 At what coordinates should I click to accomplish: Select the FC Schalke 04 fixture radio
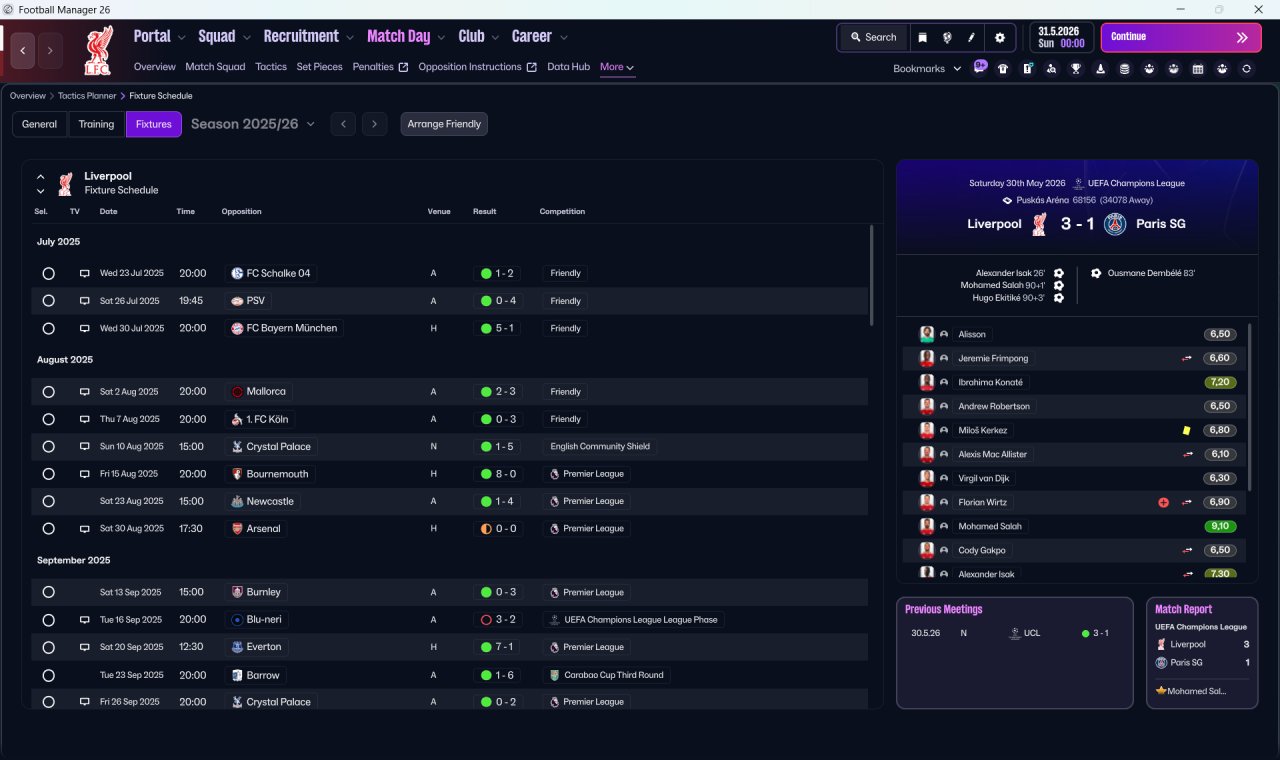tap(48, 273)
